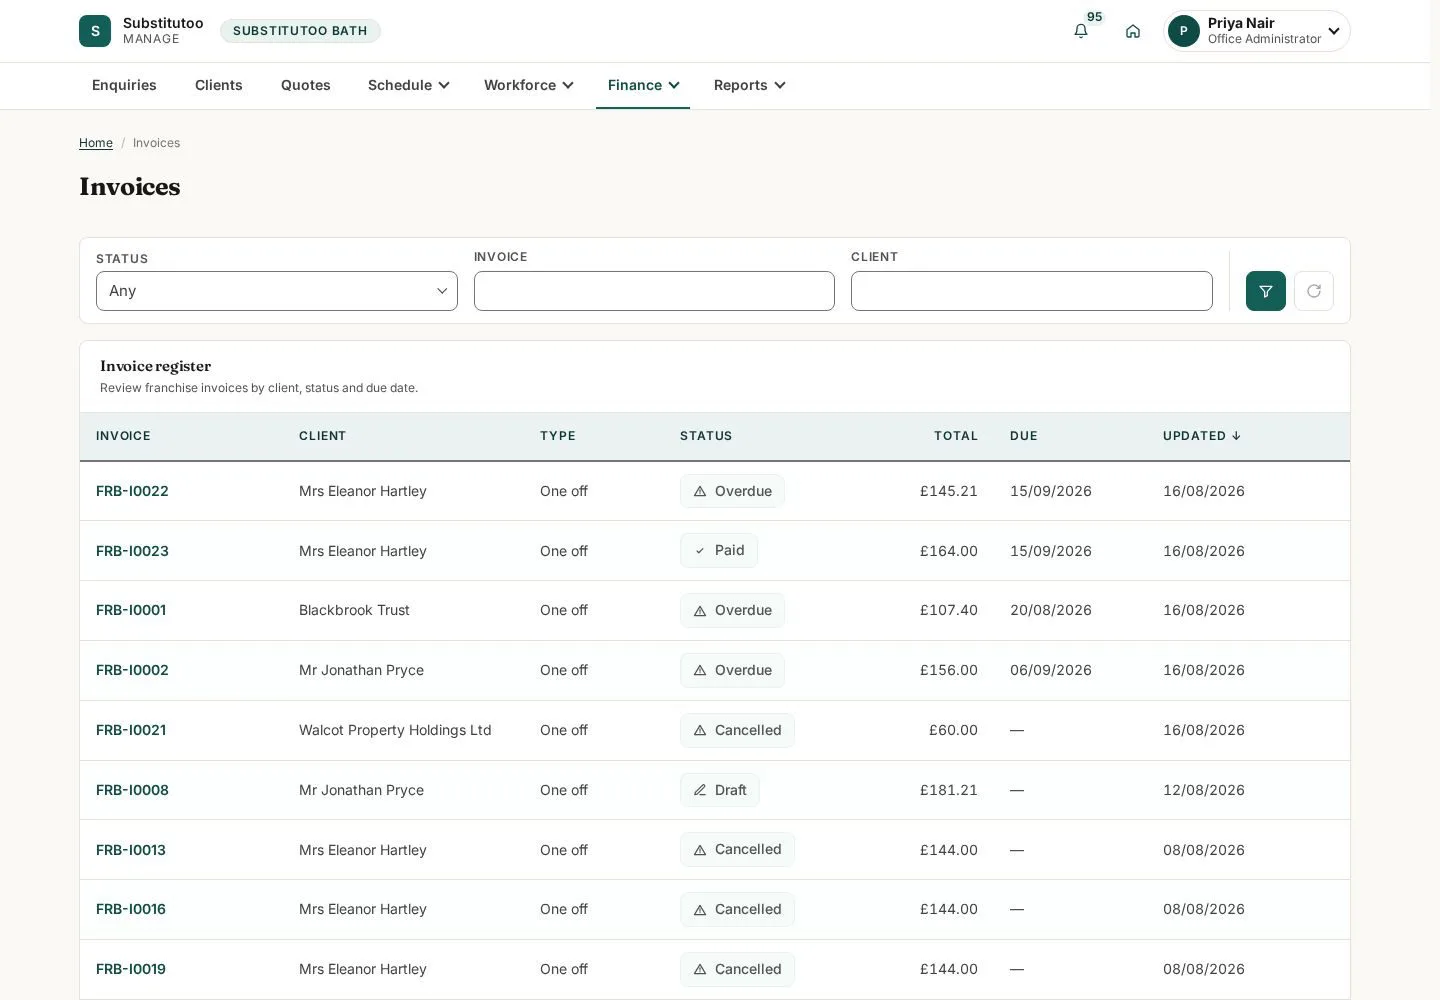The image size is (1440, 1000).
Task: Apply filters with the funnel button
Action: coord(1266,291)
